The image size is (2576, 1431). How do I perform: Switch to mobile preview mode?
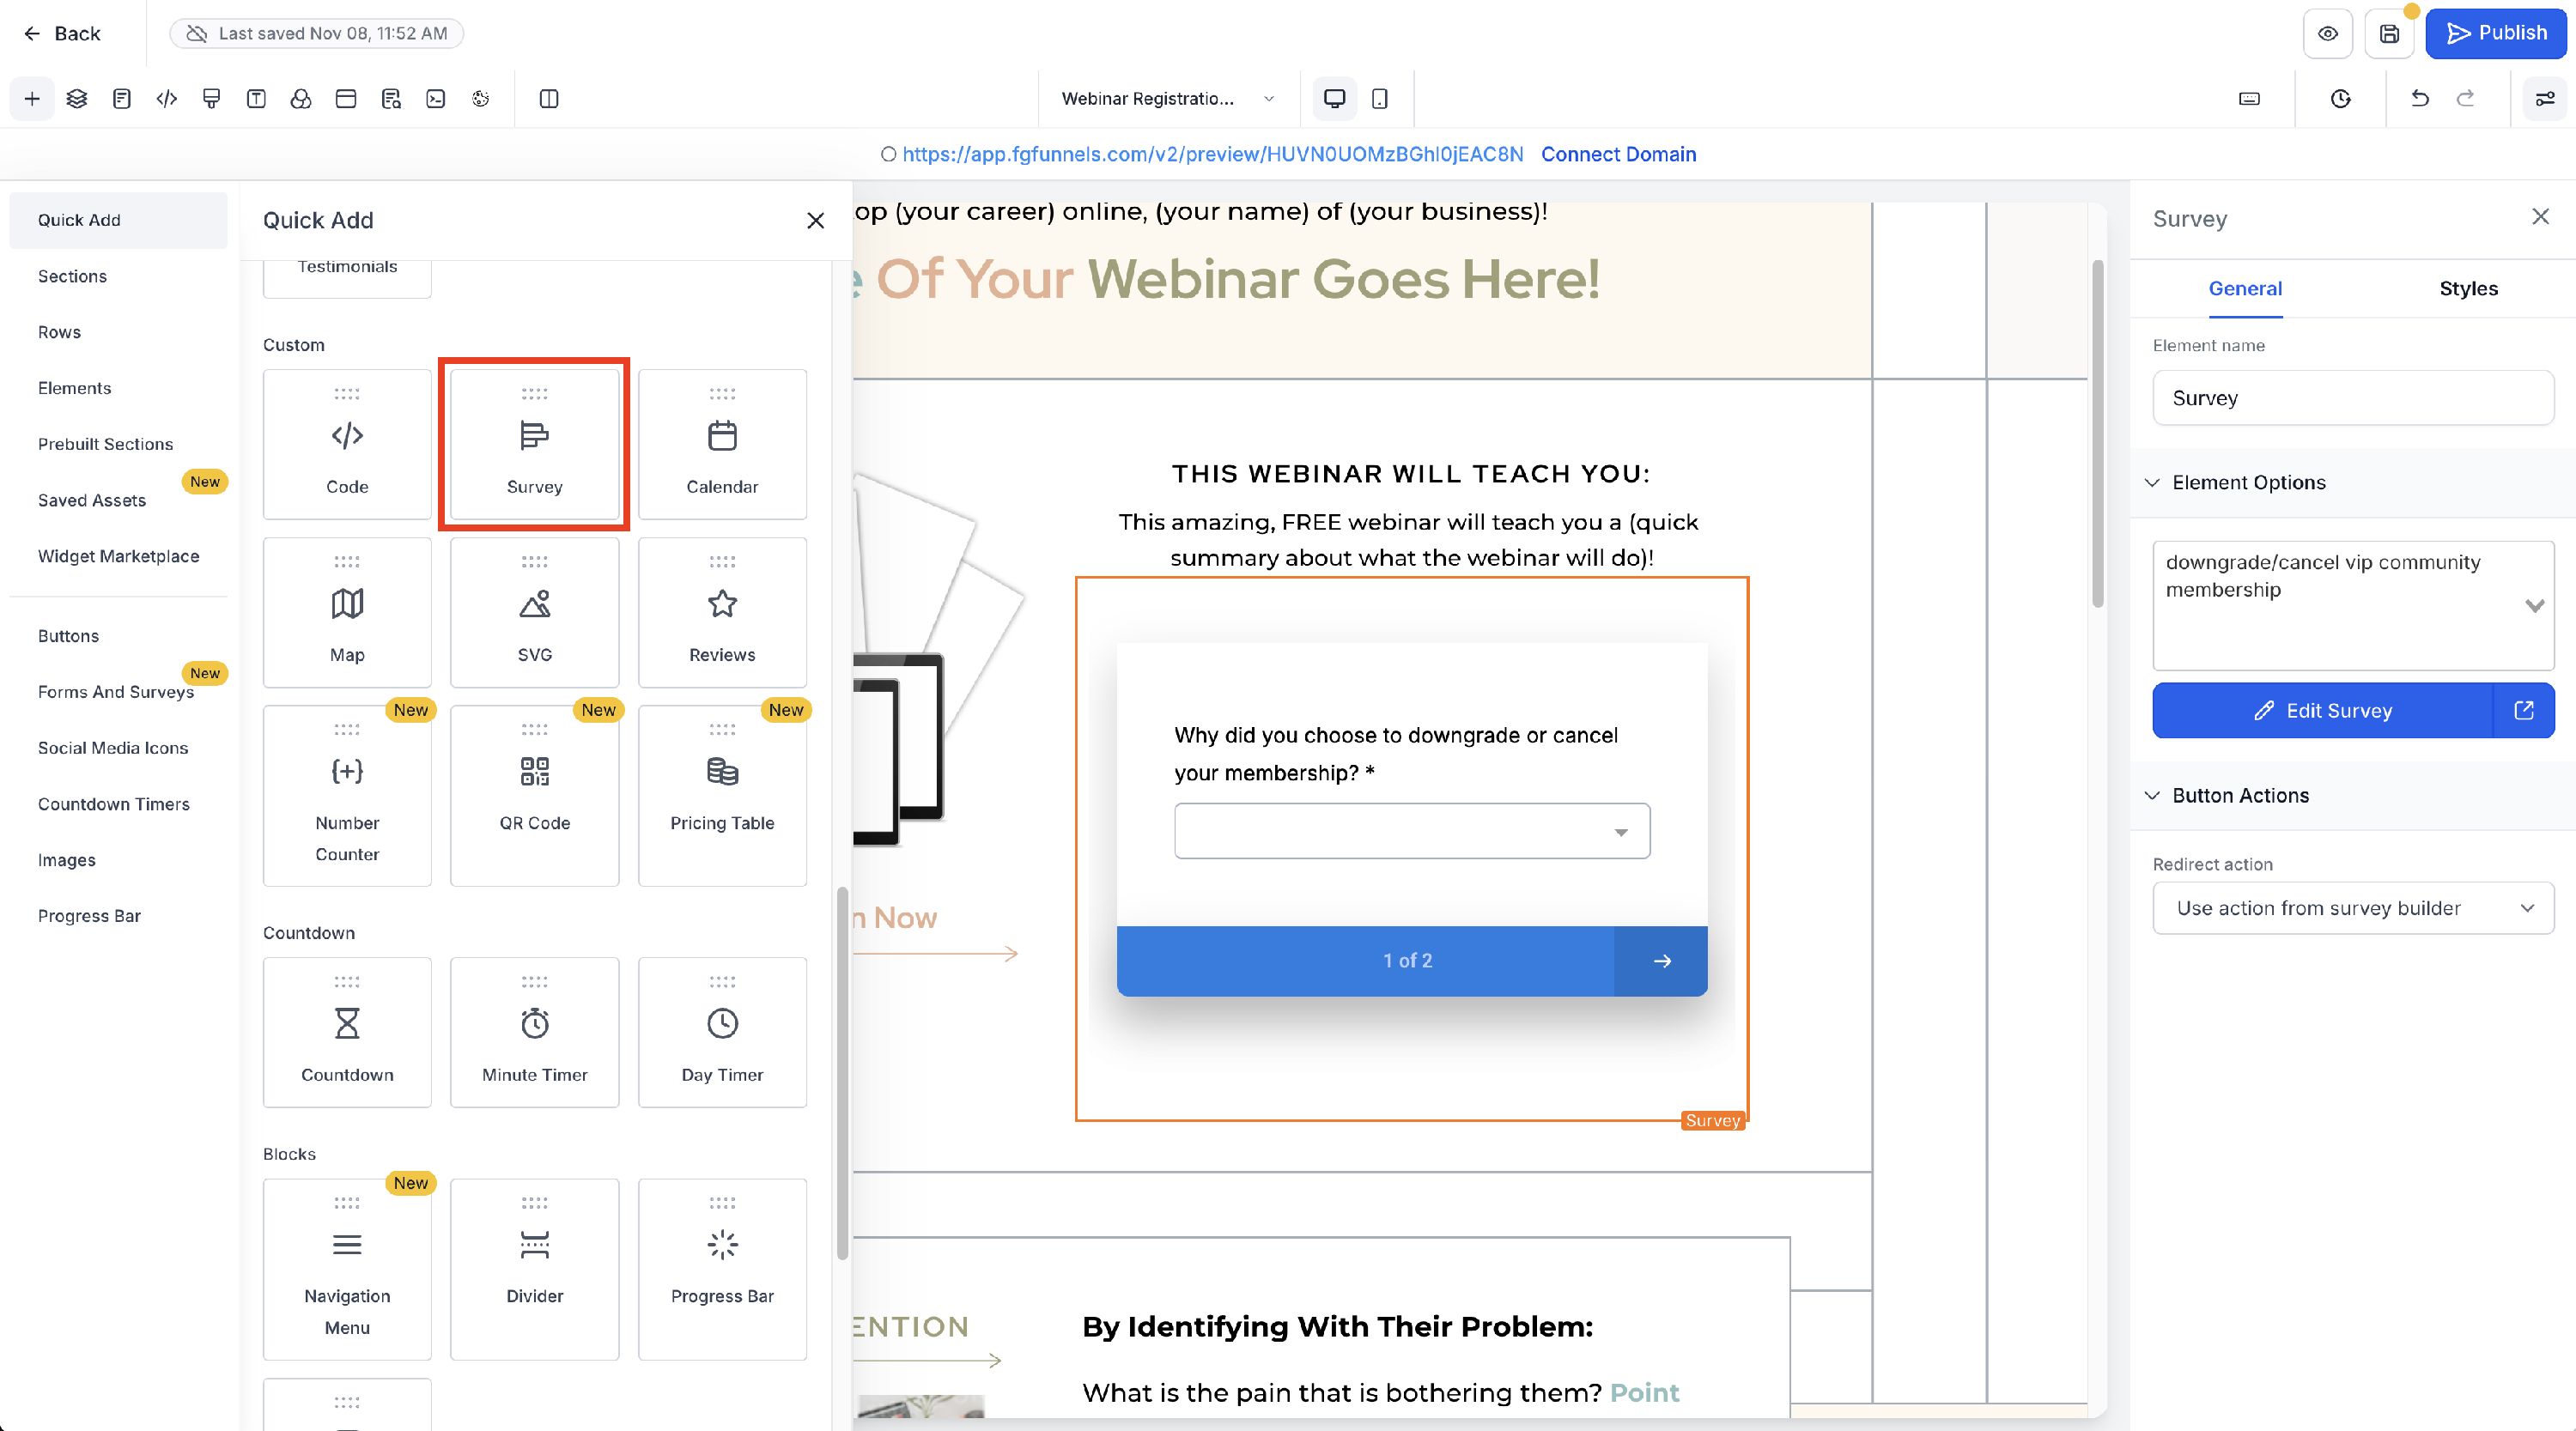coord(1380,98)
